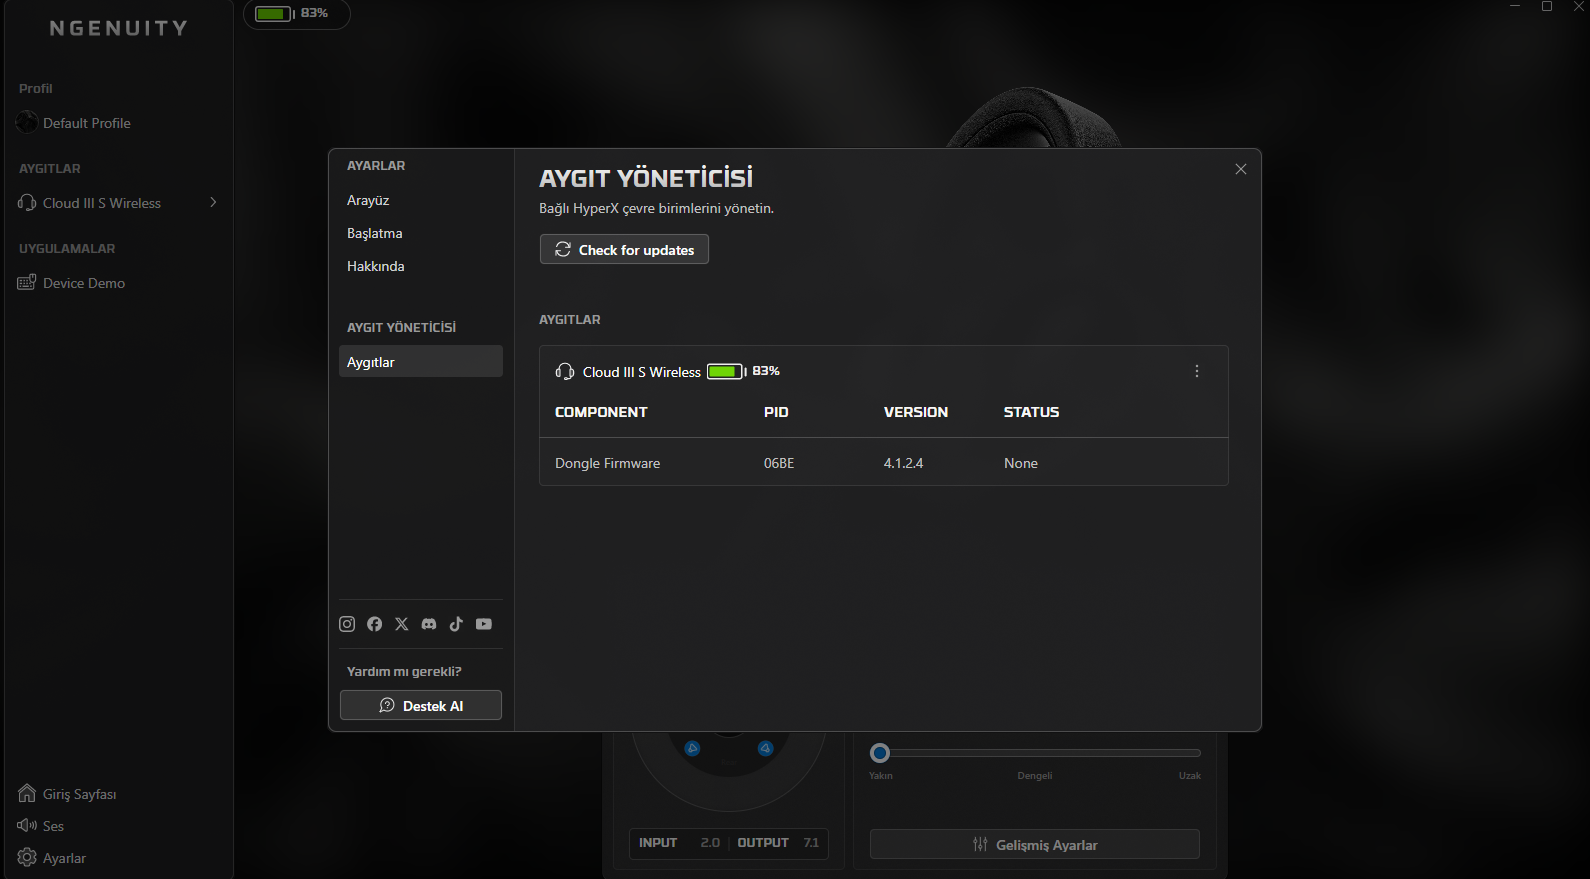
Task: Click the STATUS column header
Action: pos(1031,412)
